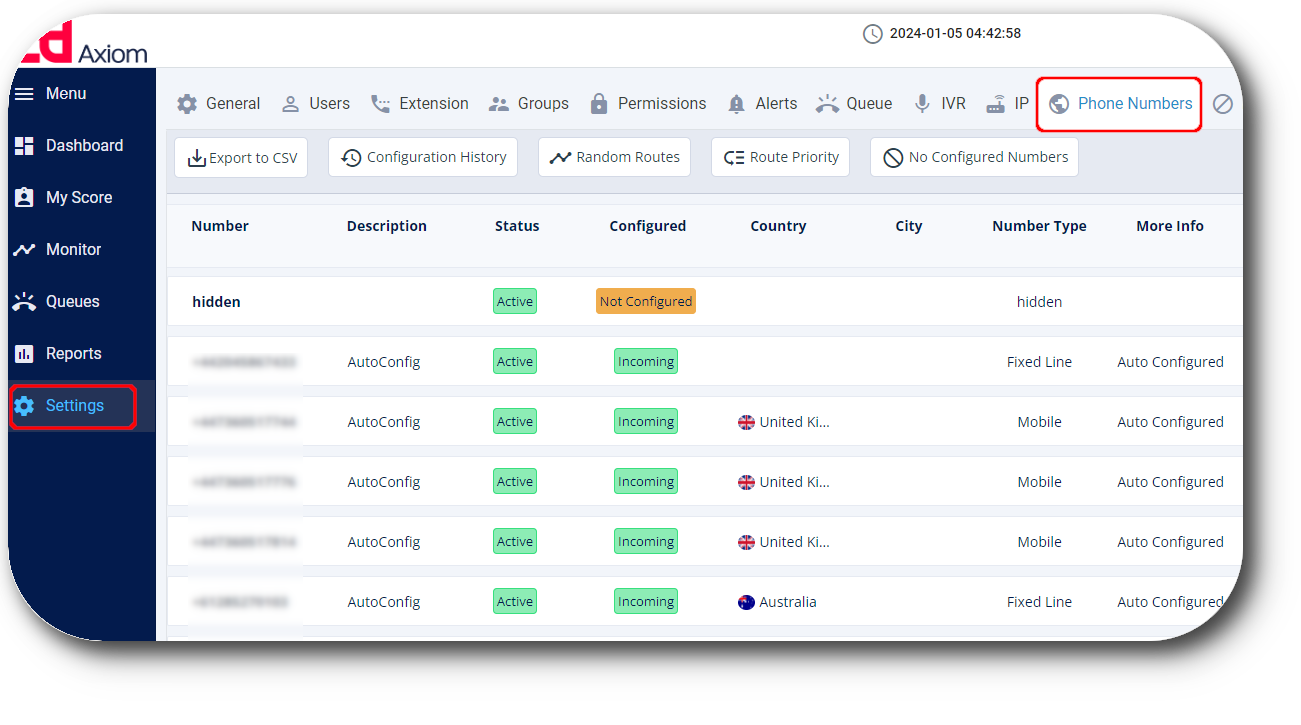Click Export to CSV button
Screen dimensions: 1301x725
coord(241,158)
